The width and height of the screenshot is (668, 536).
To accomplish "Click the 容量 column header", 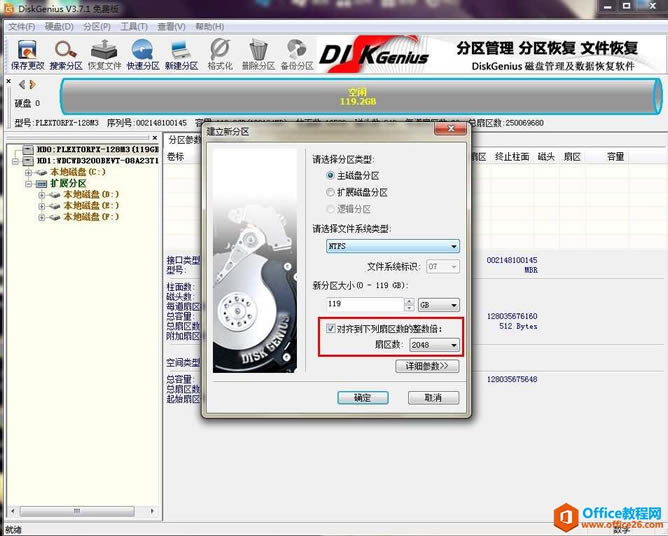I will (615, 157).
